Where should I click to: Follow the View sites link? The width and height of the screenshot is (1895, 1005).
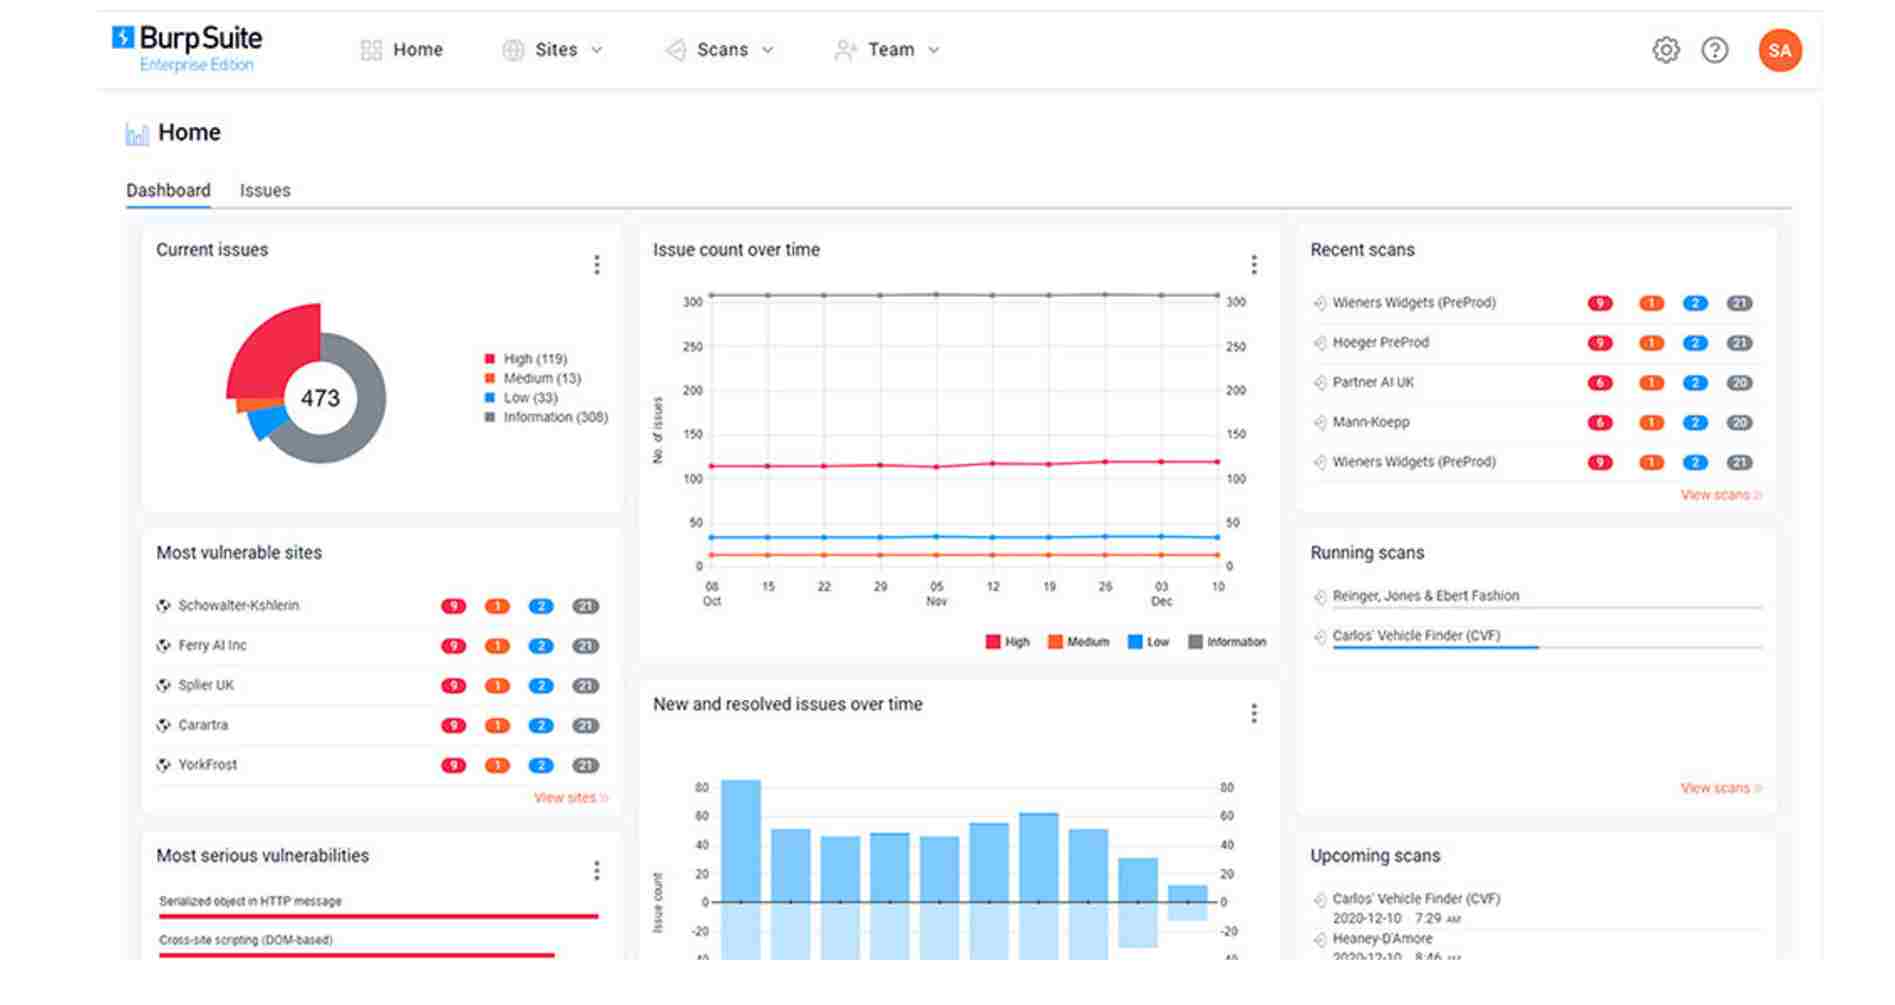(571, 798)
